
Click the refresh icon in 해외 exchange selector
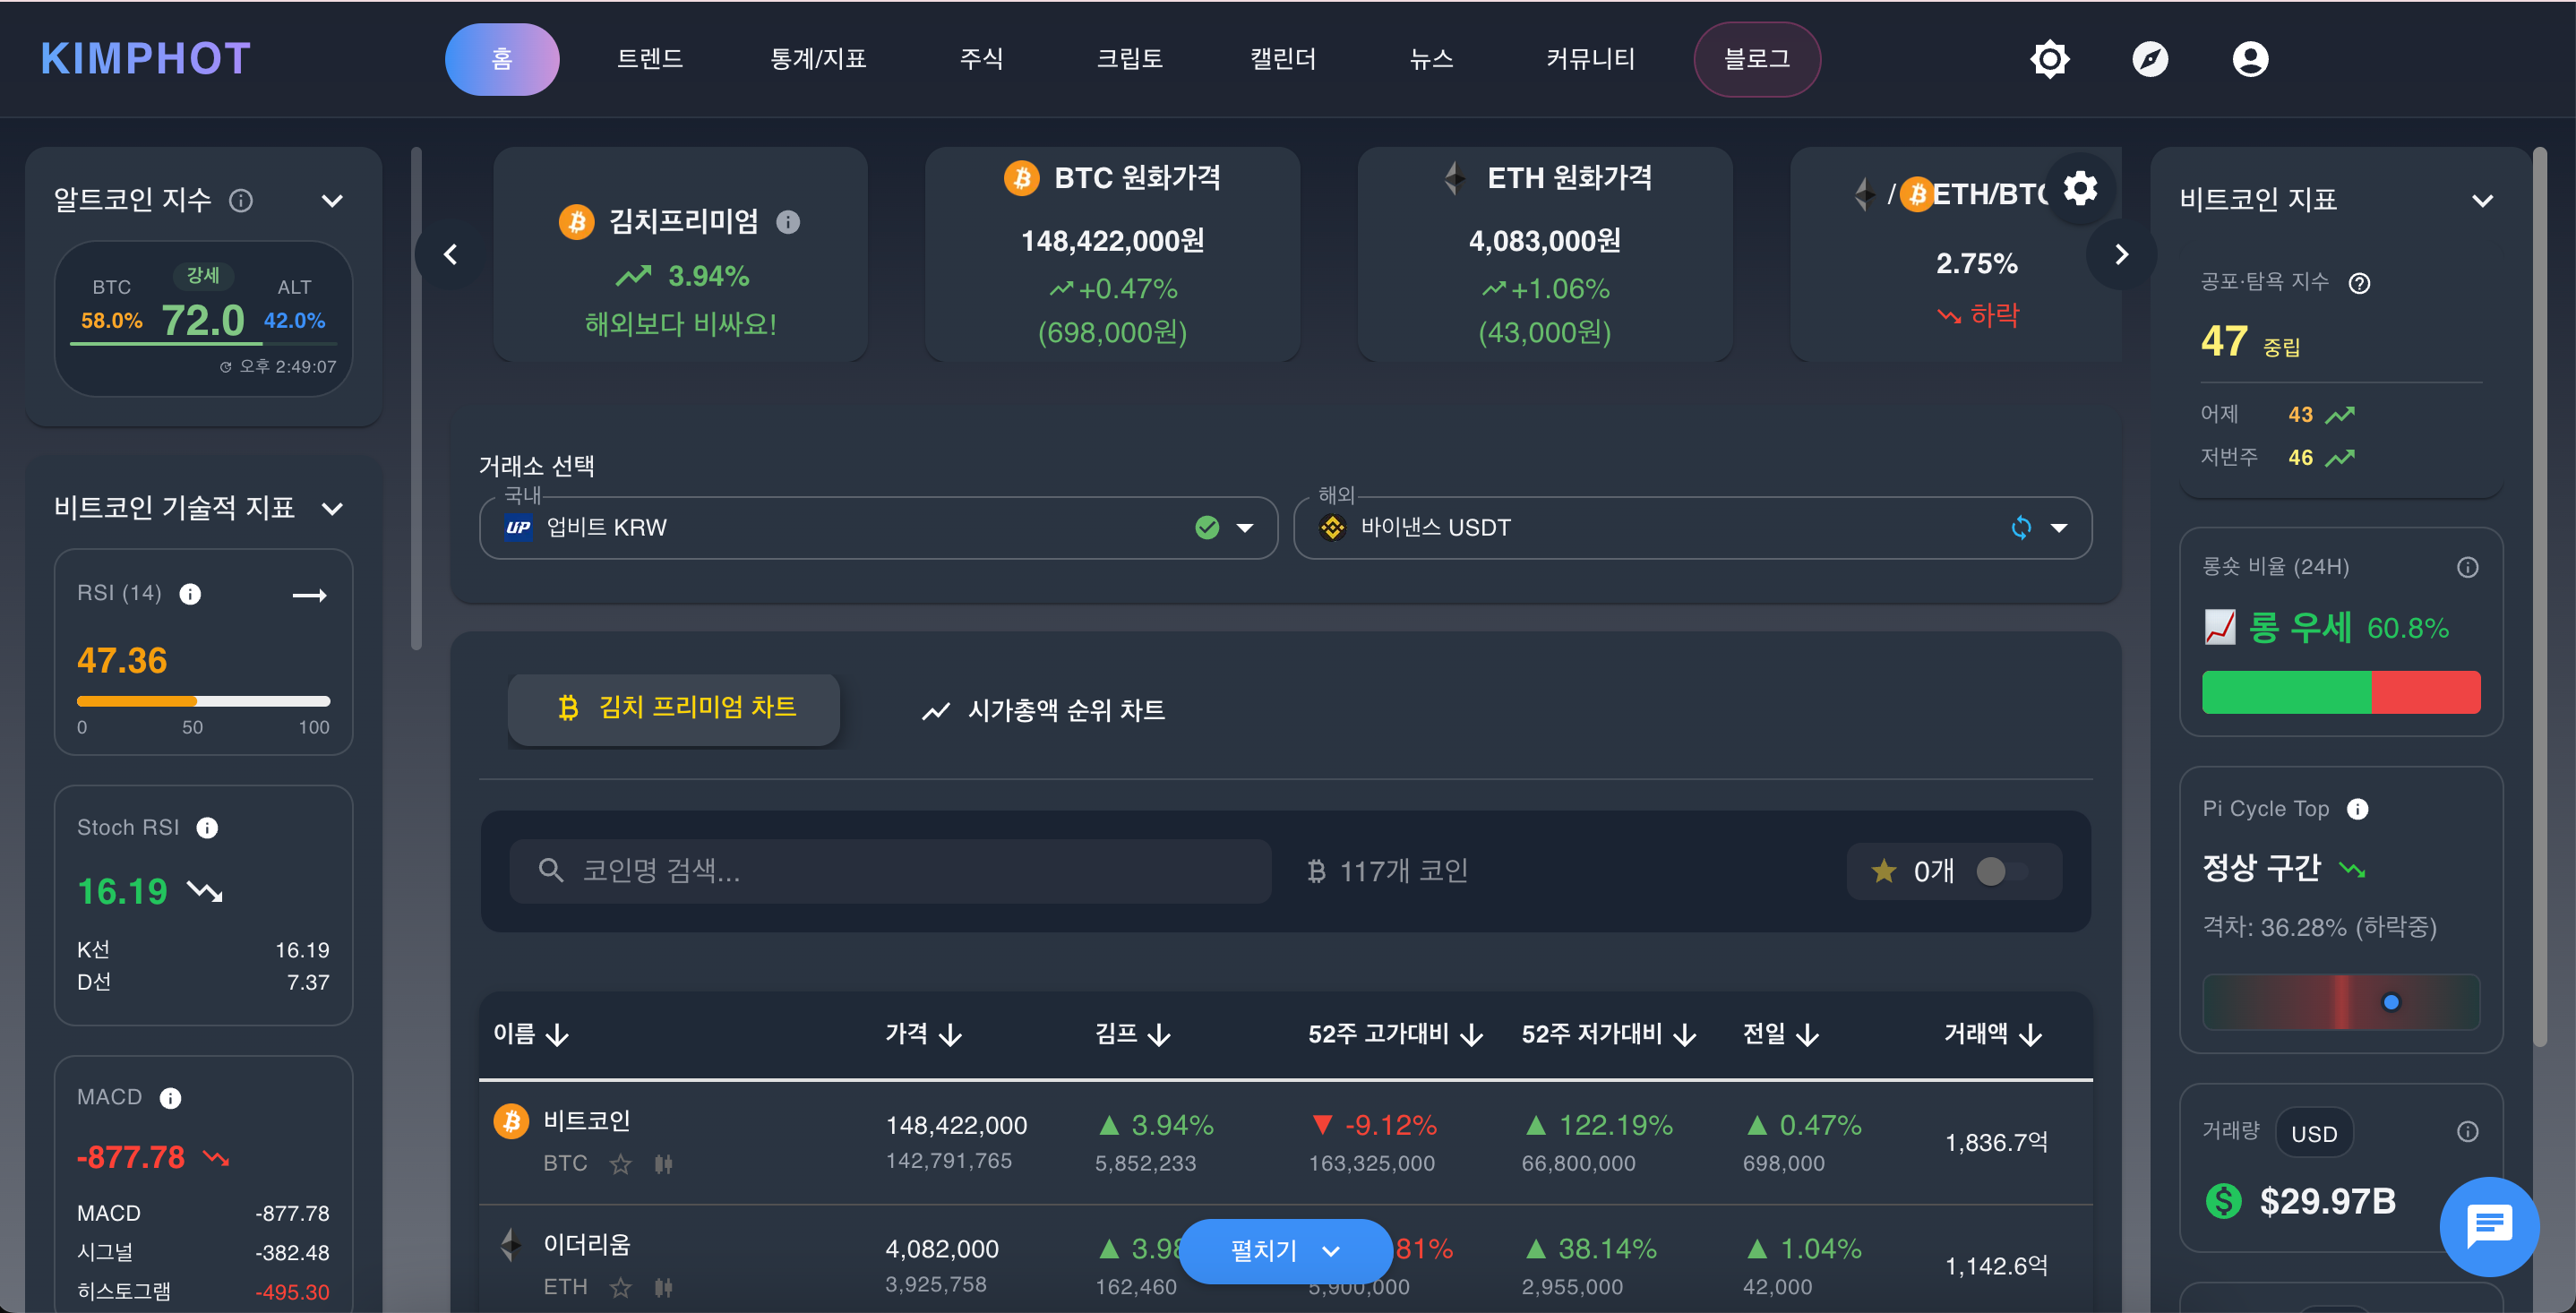click(x=2021, y=528)
